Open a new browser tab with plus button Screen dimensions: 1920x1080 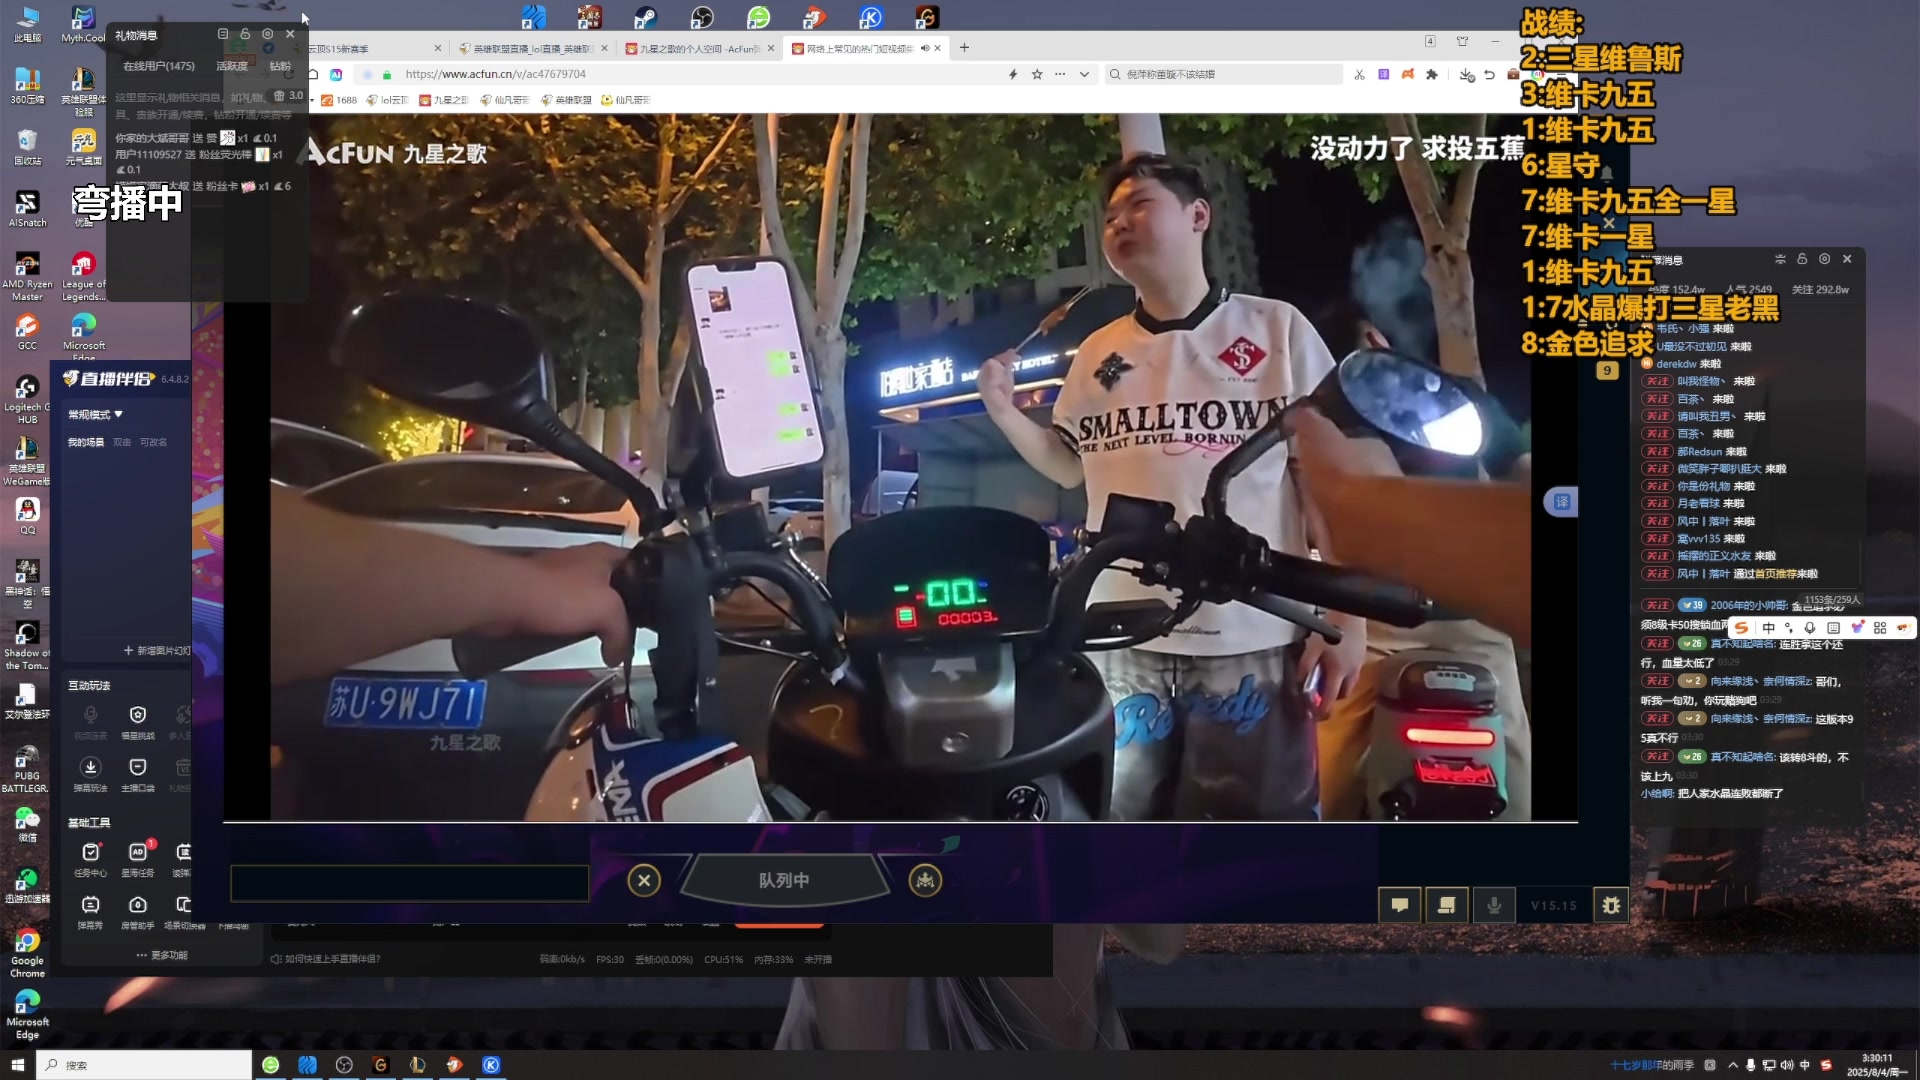[x=964, y=47]
